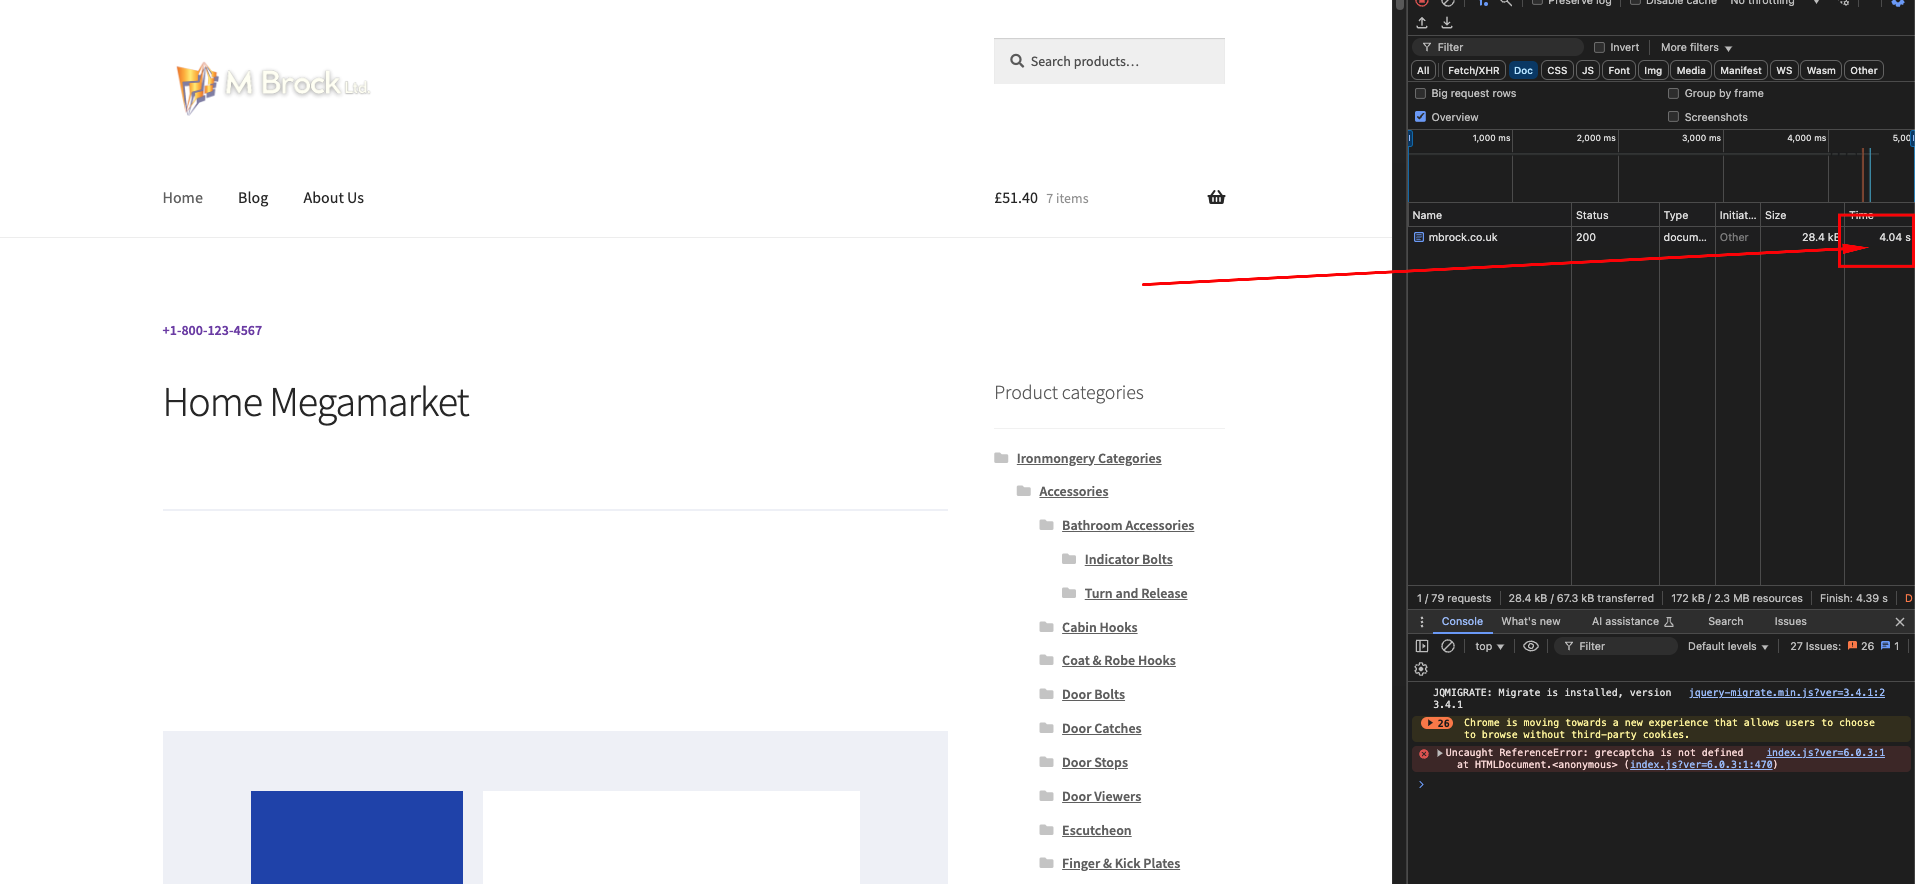Open the top context dropdown

tap(1489, 646)
